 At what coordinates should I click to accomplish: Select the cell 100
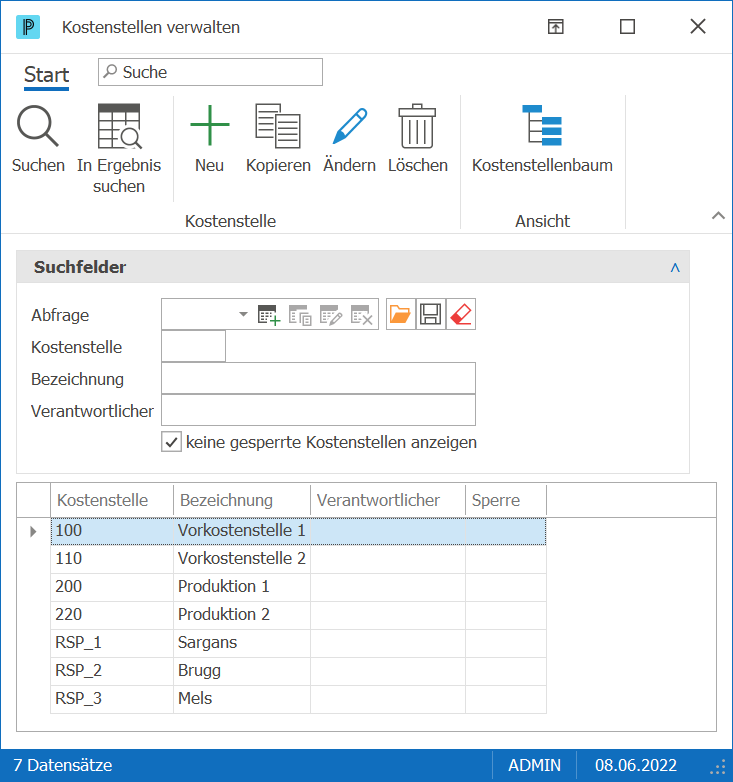[112, 531]
